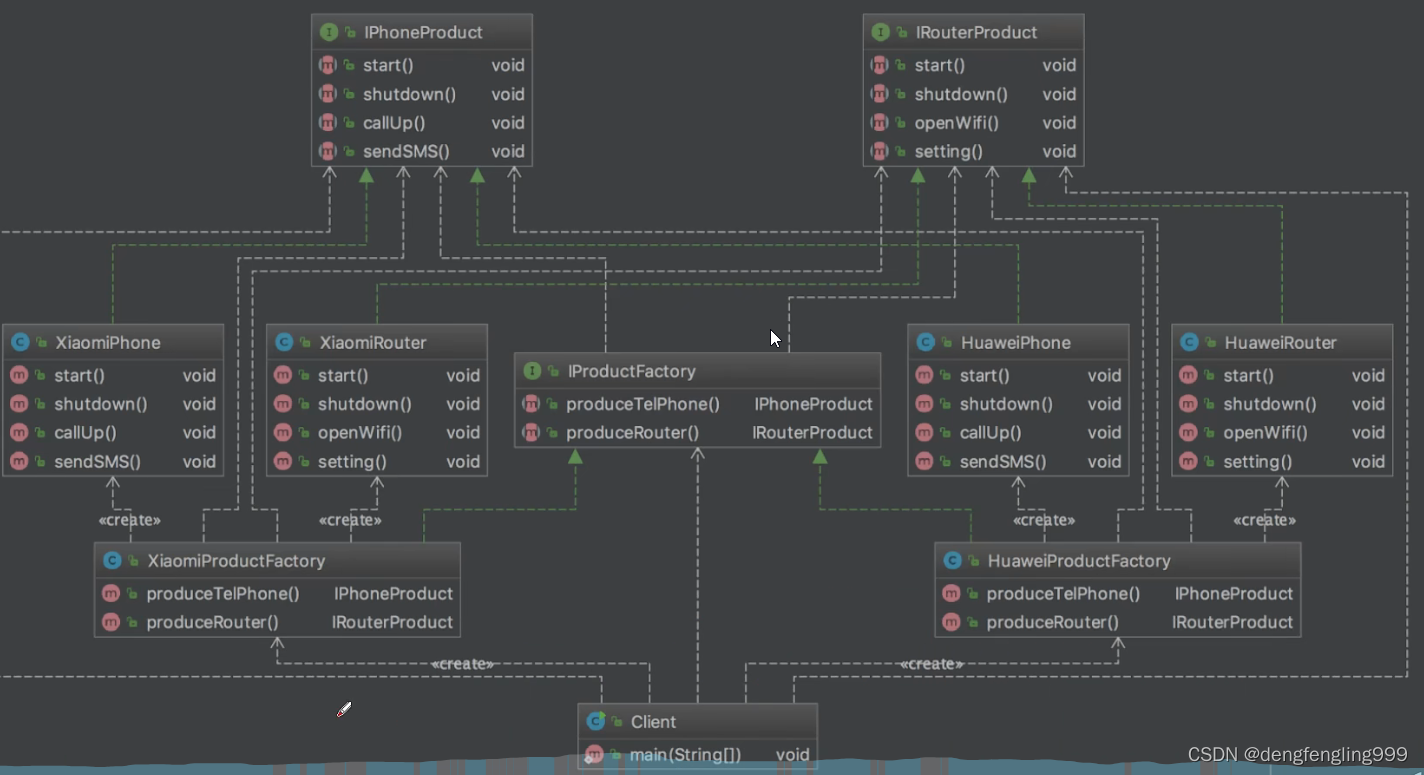This screenshot has width=1424, height=775.
Task: Click the class icon of XiaomiRouter node
Action: (283, 343)
